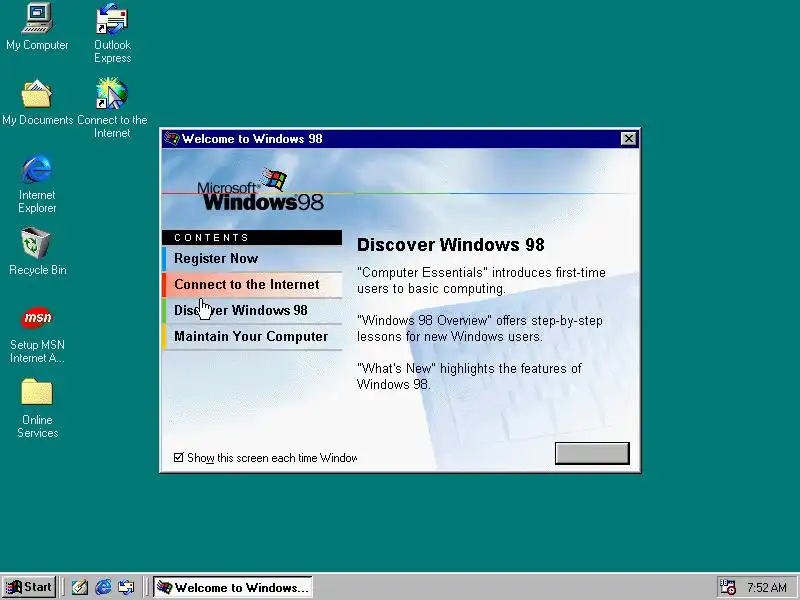Click the "Computer Essentials" description text
This screenshot has height=600, width=800.
(x=481, y=280)
